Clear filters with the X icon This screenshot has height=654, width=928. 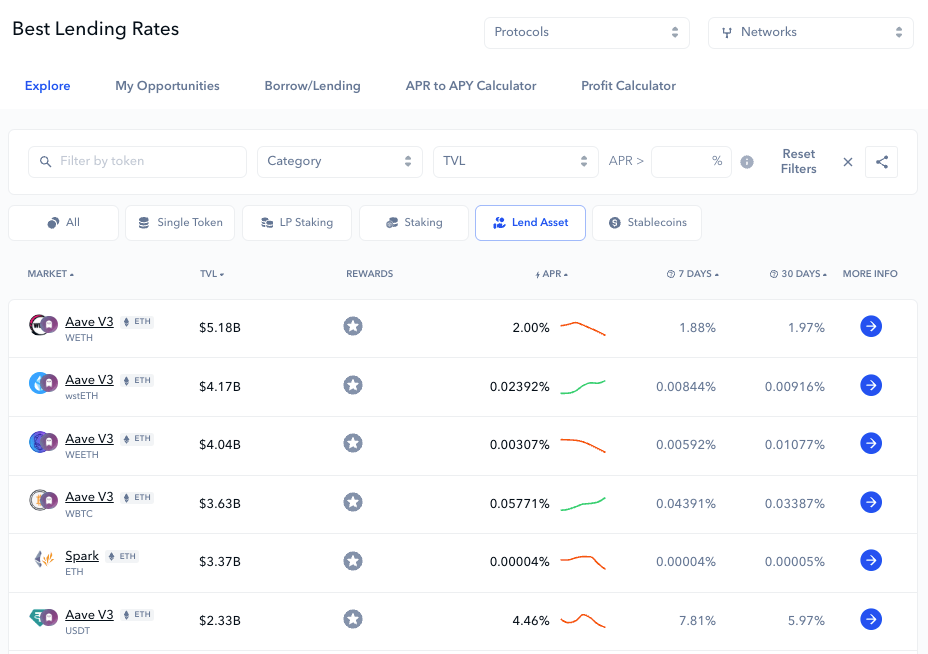[x=848, y=162]
